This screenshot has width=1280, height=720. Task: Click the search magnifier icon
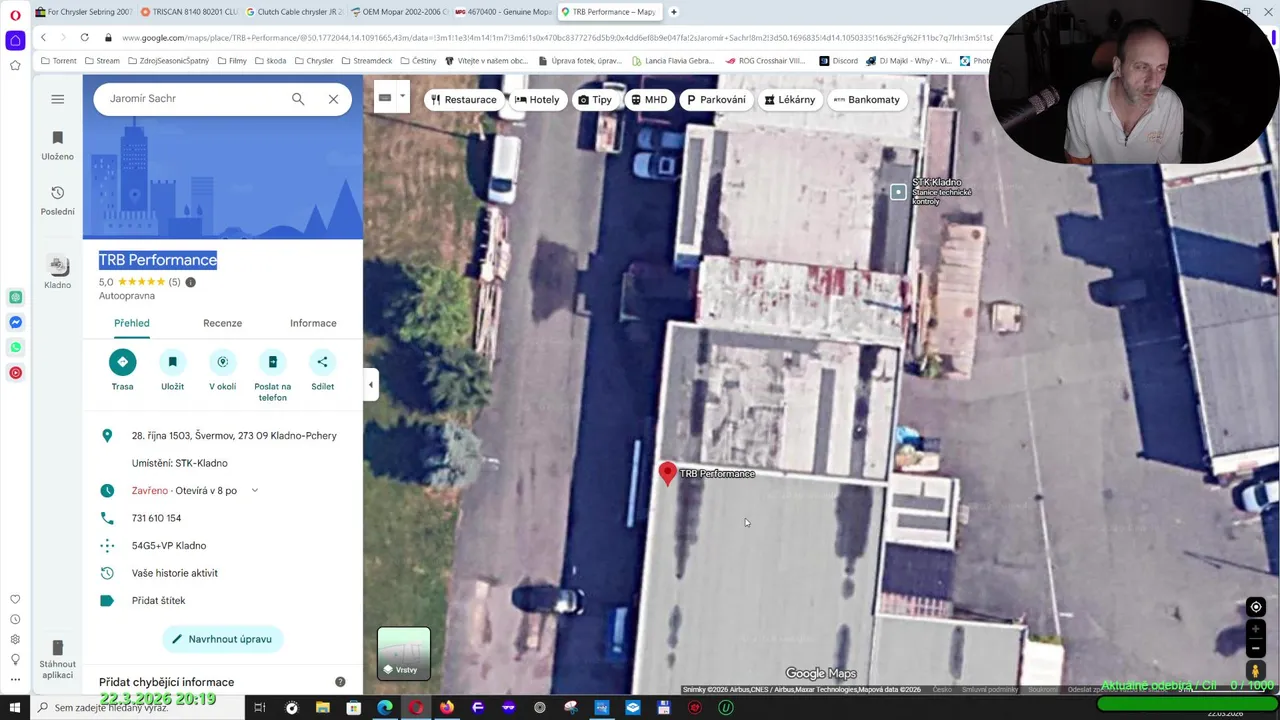[x=298, y=99]
